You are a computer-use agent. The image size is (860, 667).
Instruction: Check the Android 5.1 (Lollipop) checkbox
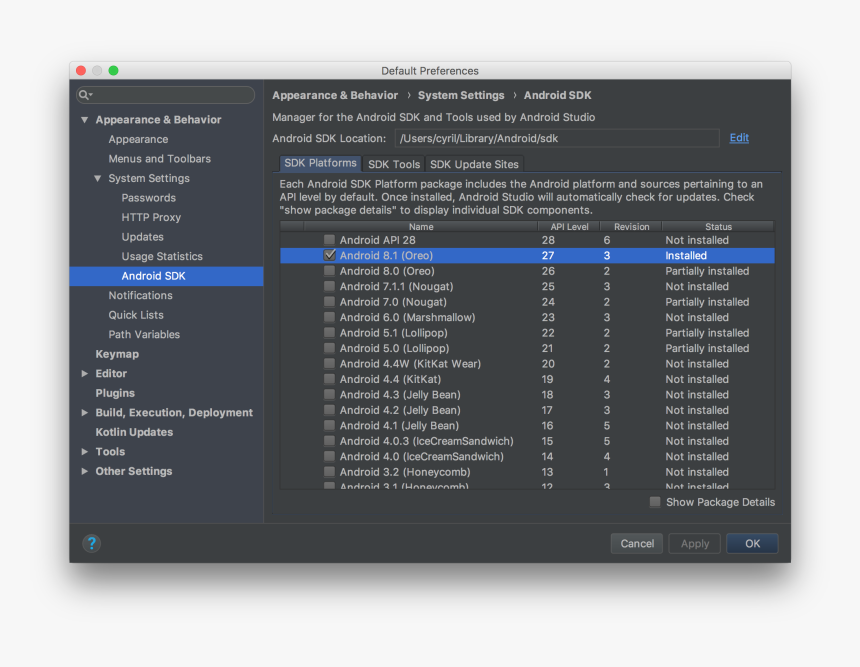point(329,332)
